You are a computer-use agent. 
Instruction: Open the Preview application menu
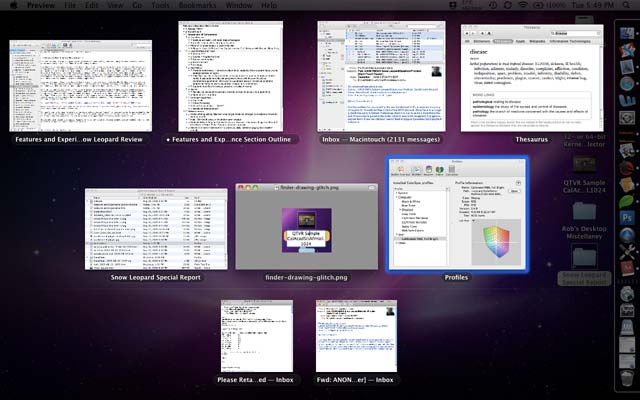point(40,5)
